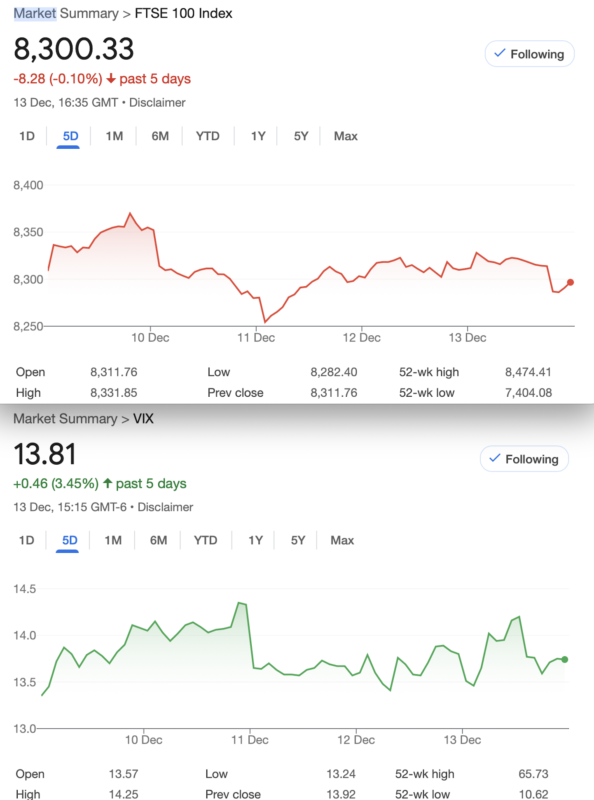This screenshot has height=800, width=594.
Task: Open Disclaimer link under FTSE 100 timestamp
Action: pos(157,103)
